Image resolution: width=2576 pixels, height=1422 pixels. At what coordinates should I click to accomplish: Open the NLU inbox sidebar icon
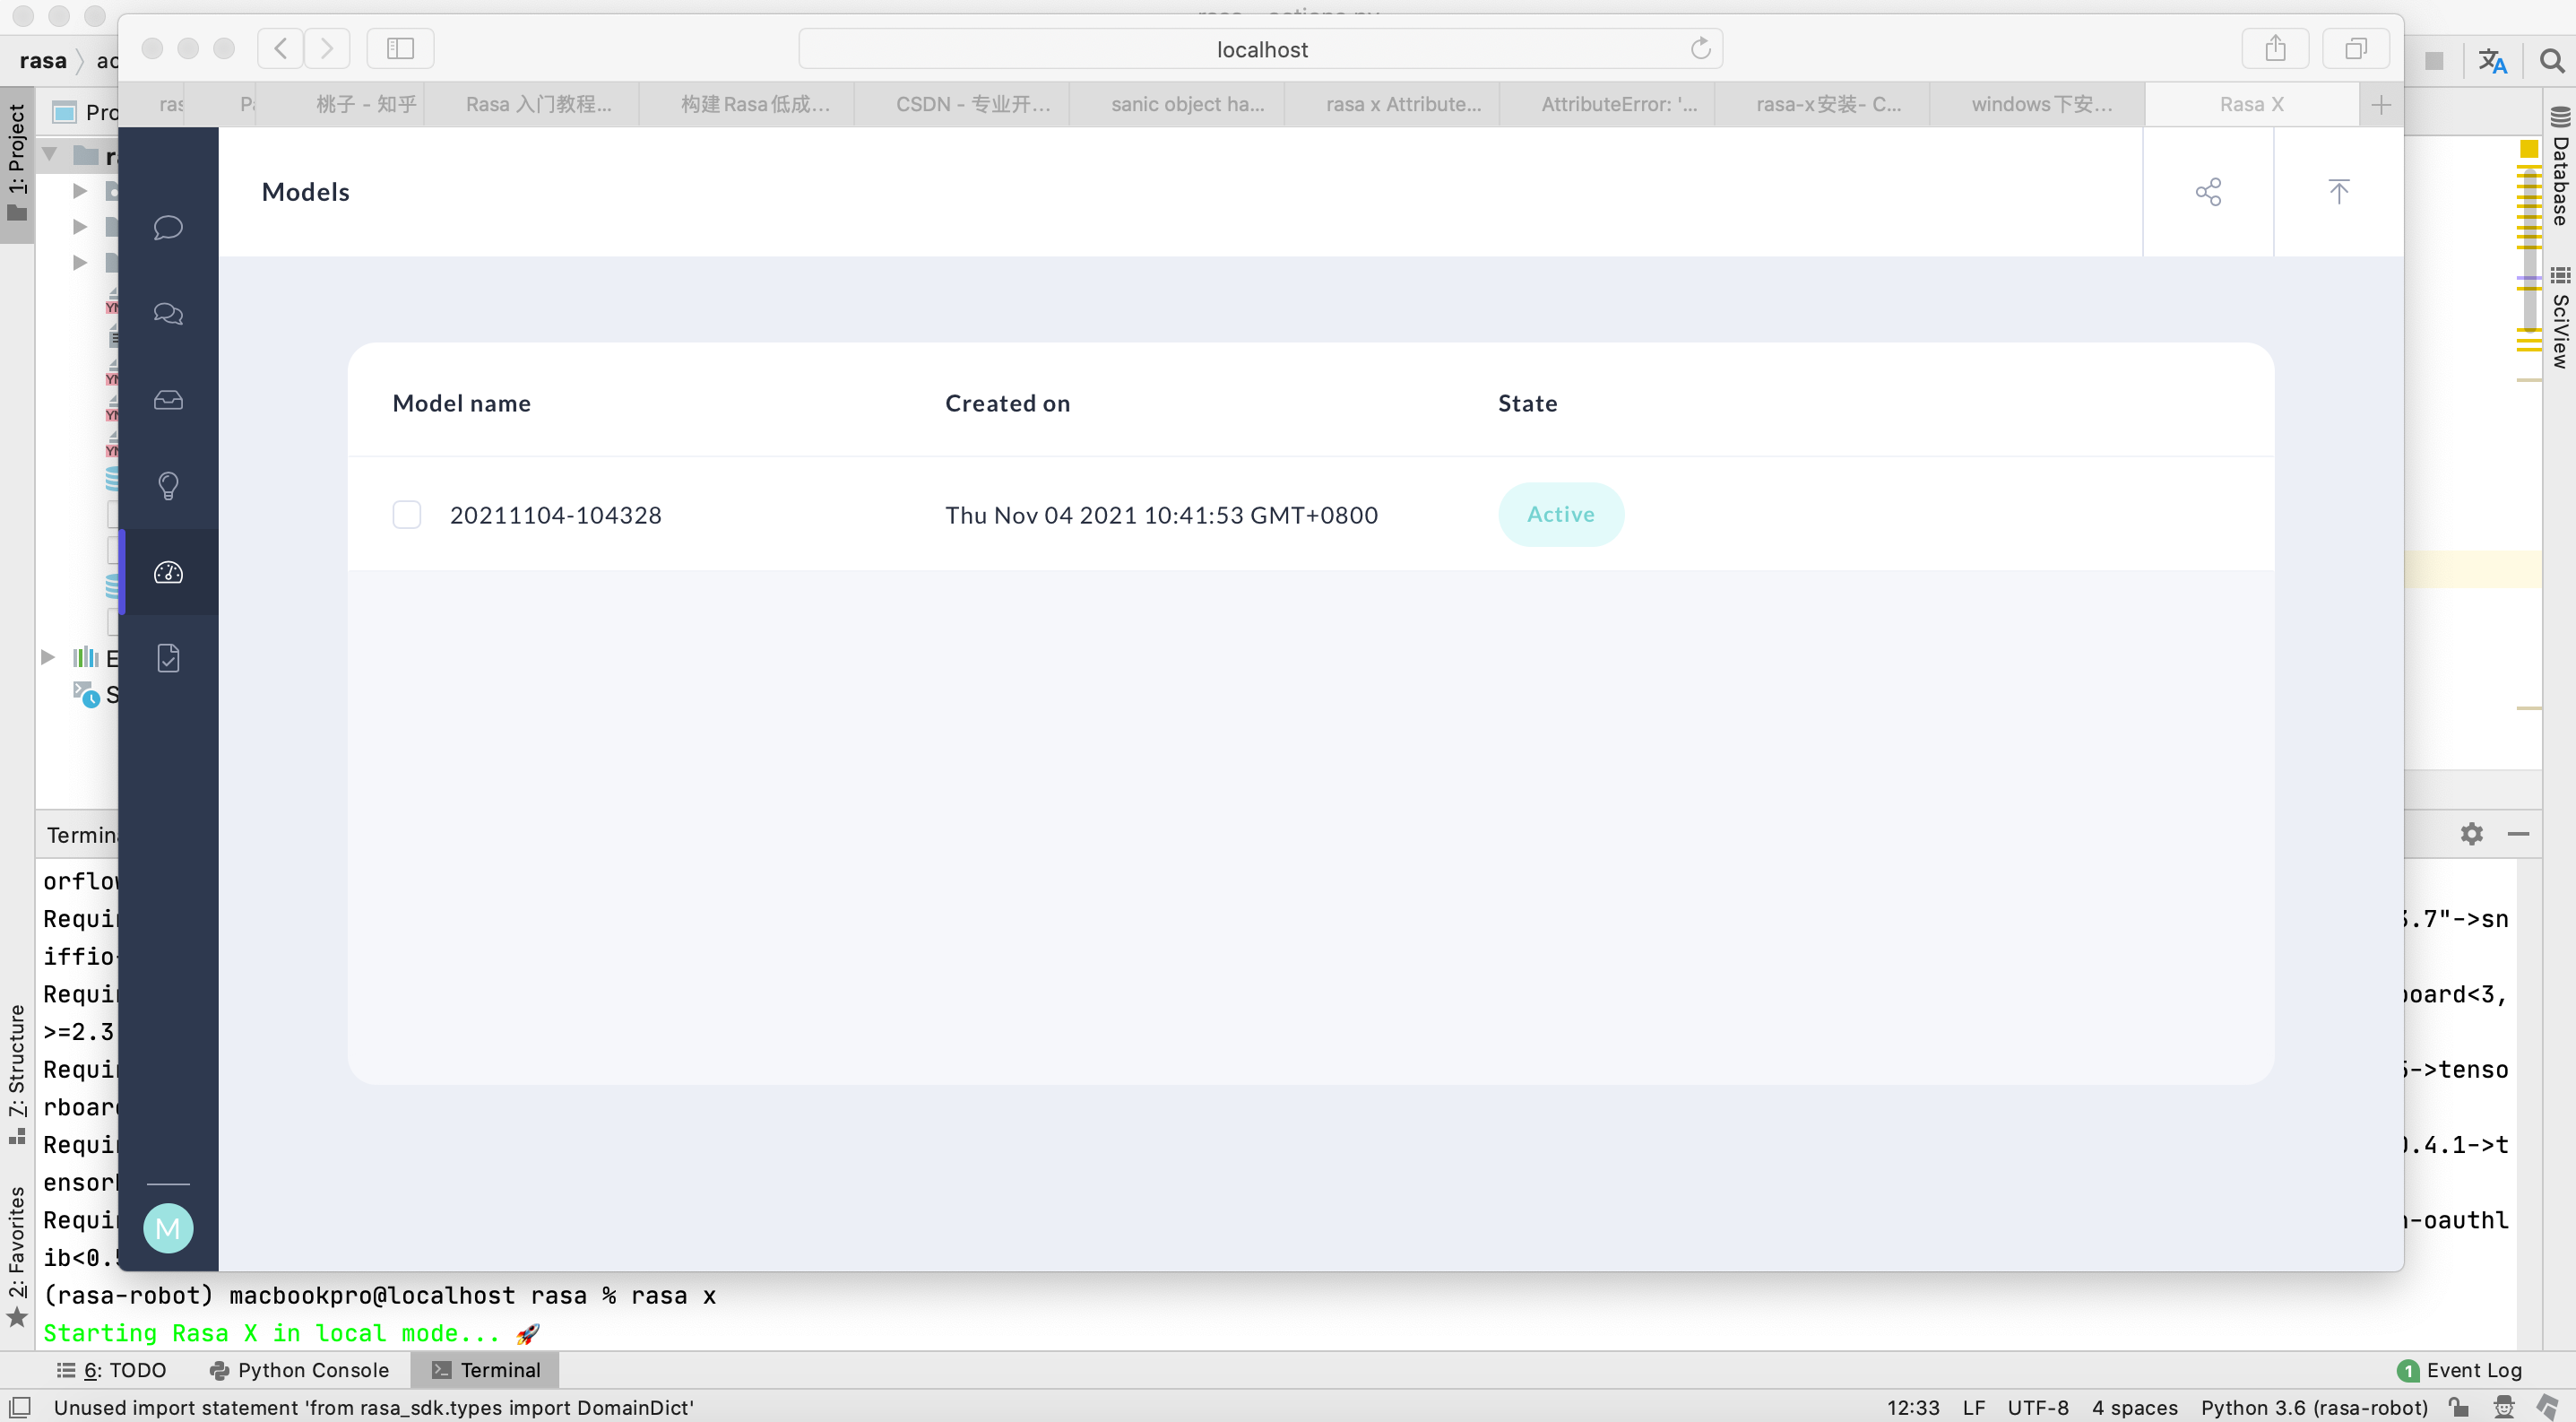(x=168, y=400)
